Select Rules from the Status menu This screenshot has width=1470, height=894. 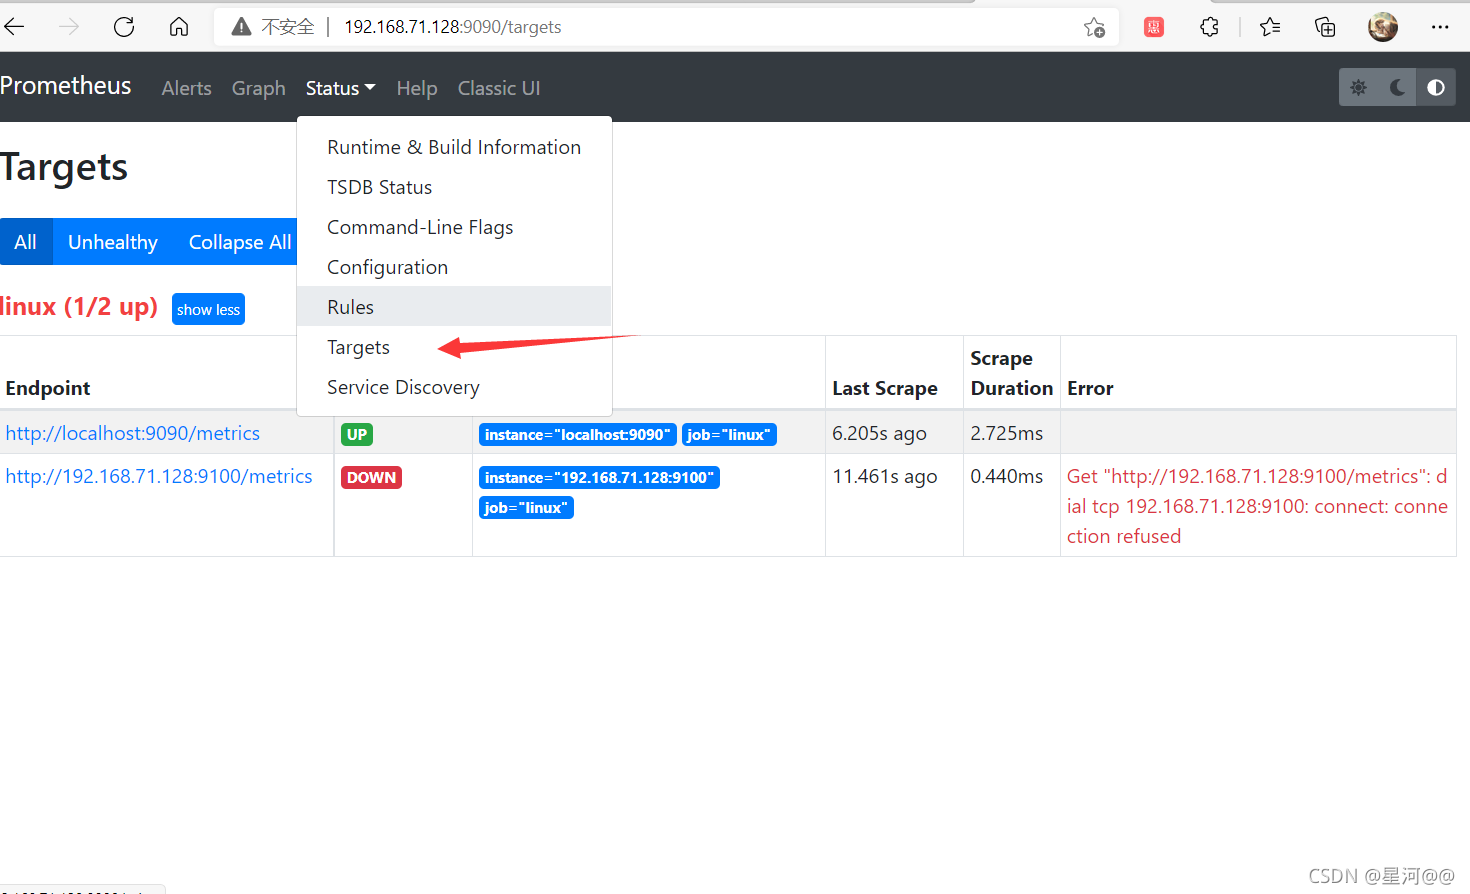[454, 307]
